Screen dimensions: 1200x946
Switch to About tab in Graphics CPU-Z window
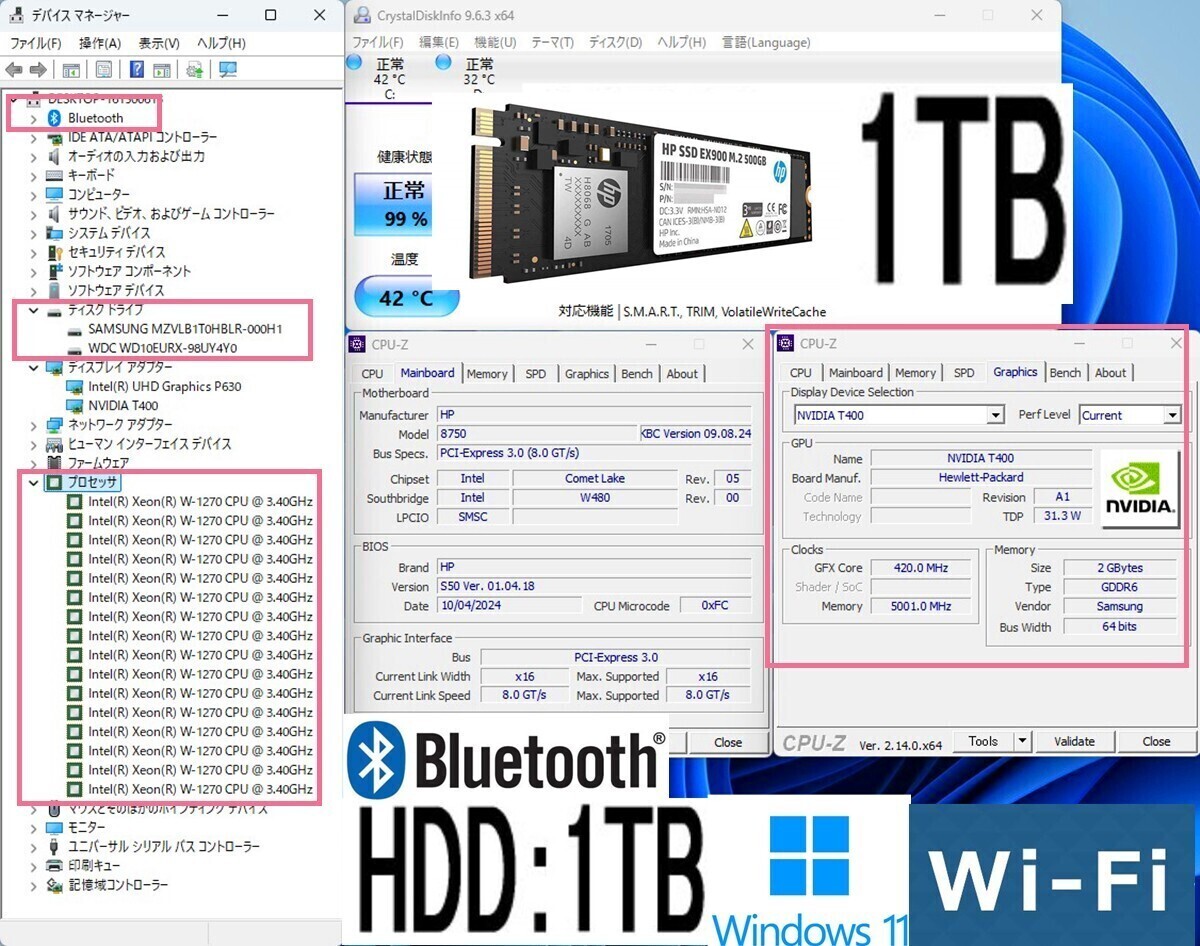pyautogui.click(x=1111, y=373)
